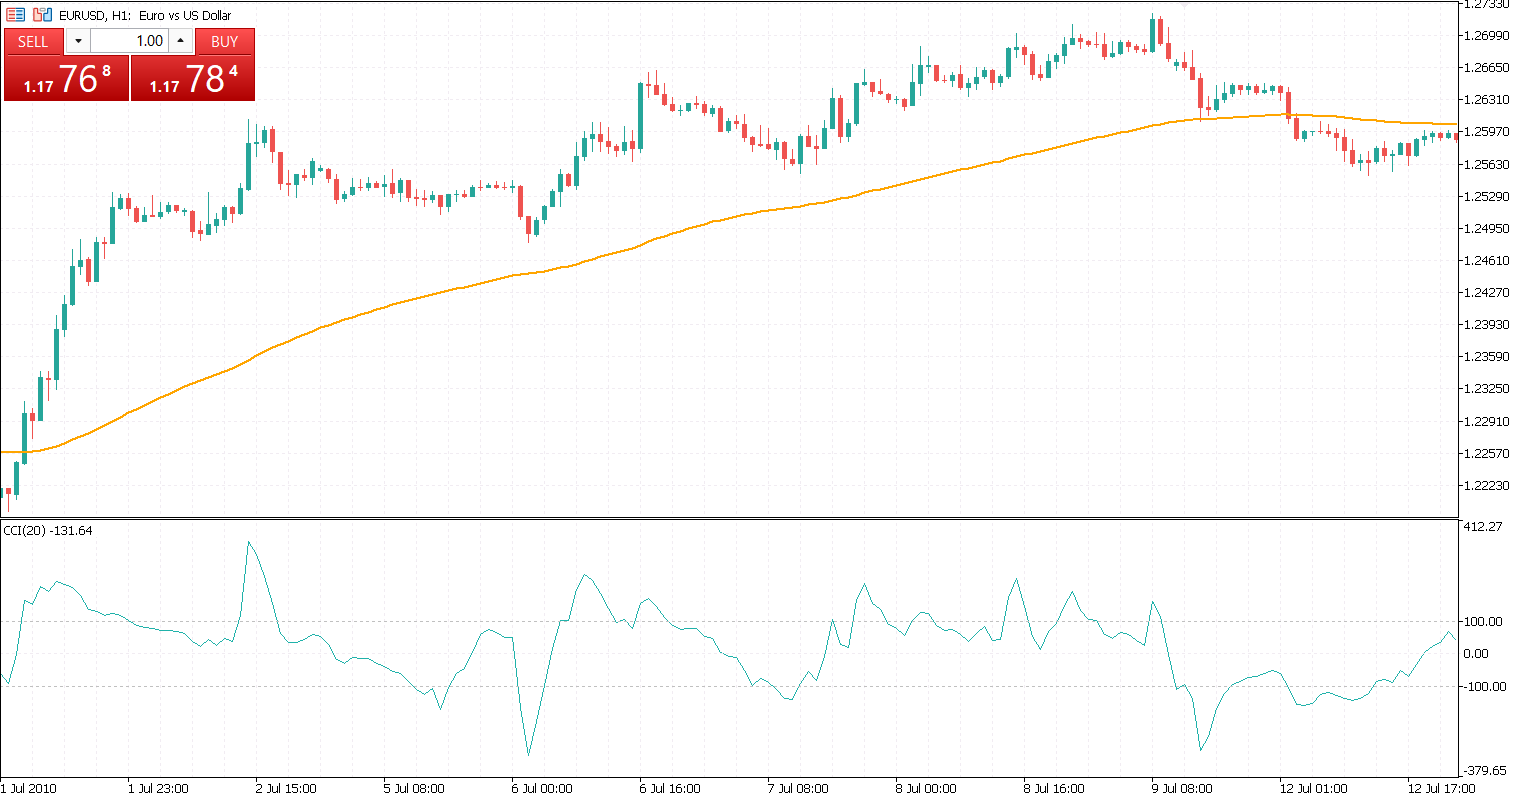Click the 1.25970 price scale label
This screenshot has width=1527, height=800.
[x=1488, y=131]
